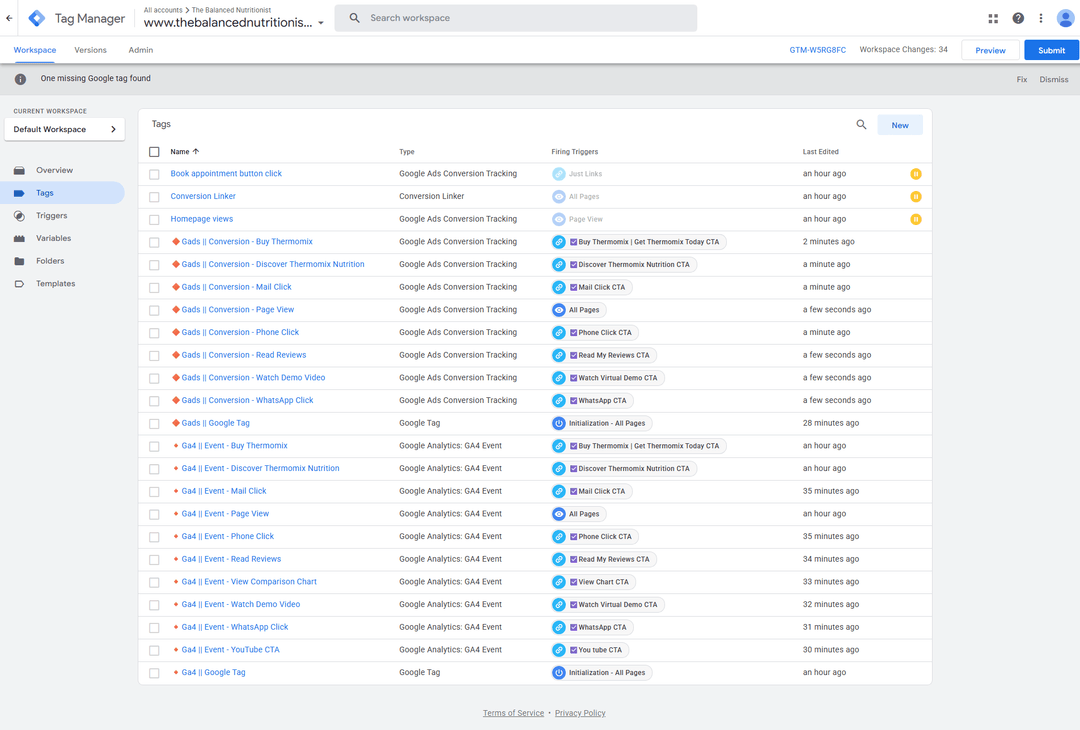
Task: Click New to create a tag
Action: pyautogui.click(x=900, y=125)
